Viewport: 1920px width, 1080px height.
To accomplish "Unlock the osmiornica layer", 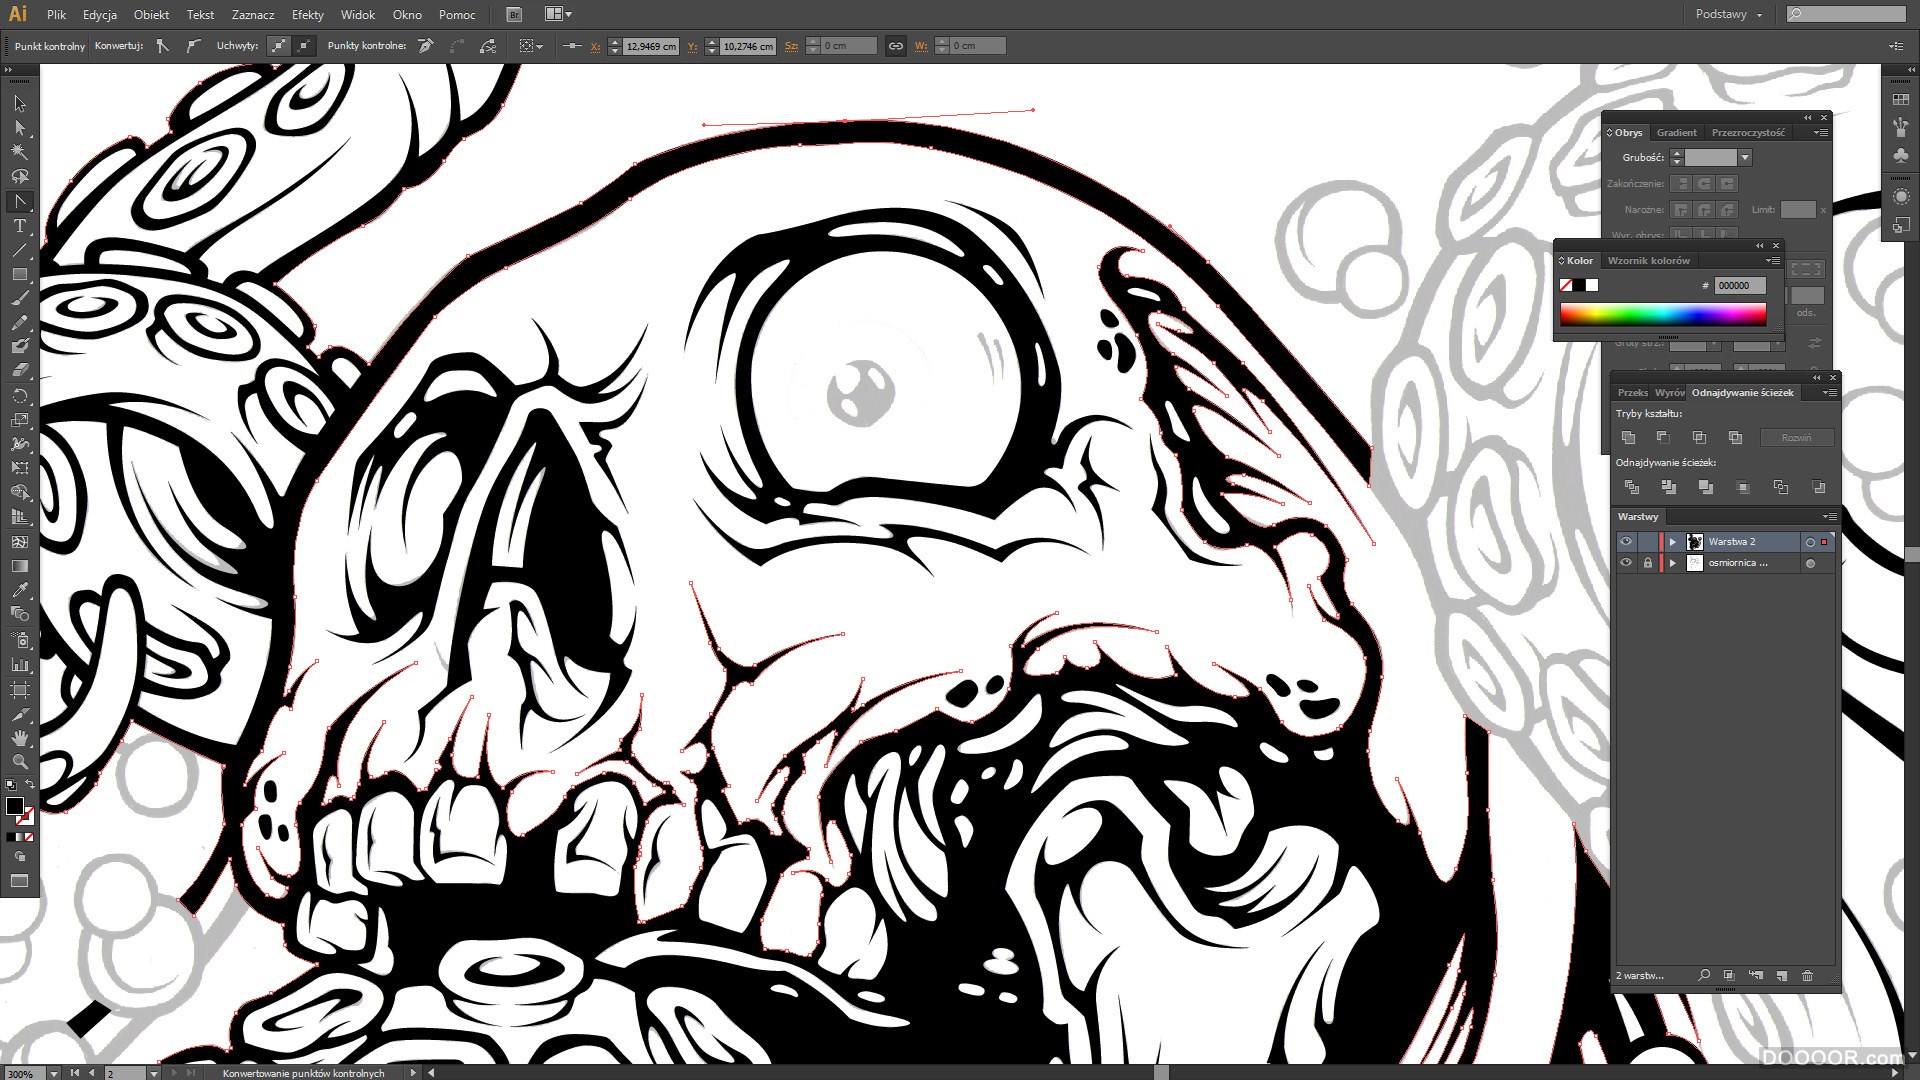I will 1647,563.
